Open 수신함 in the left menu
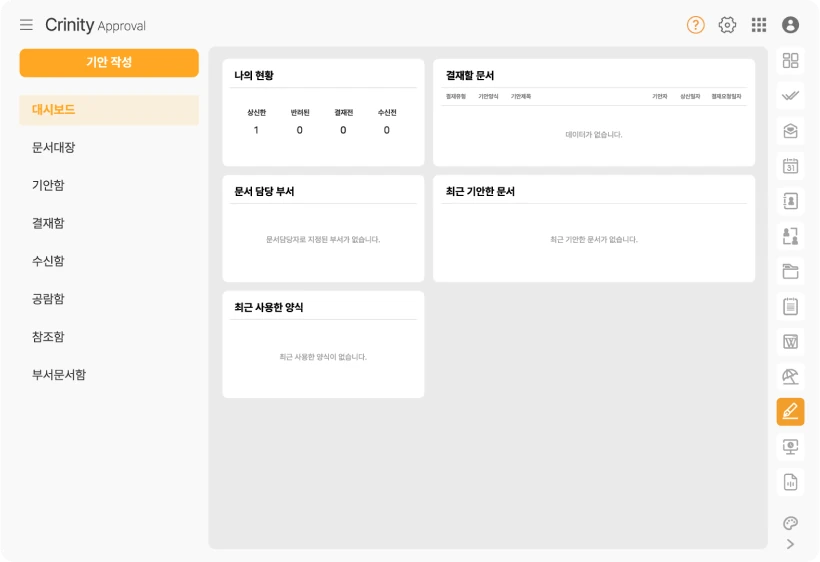This screenshot has height=562, width=820. click(x=48, y=261)
